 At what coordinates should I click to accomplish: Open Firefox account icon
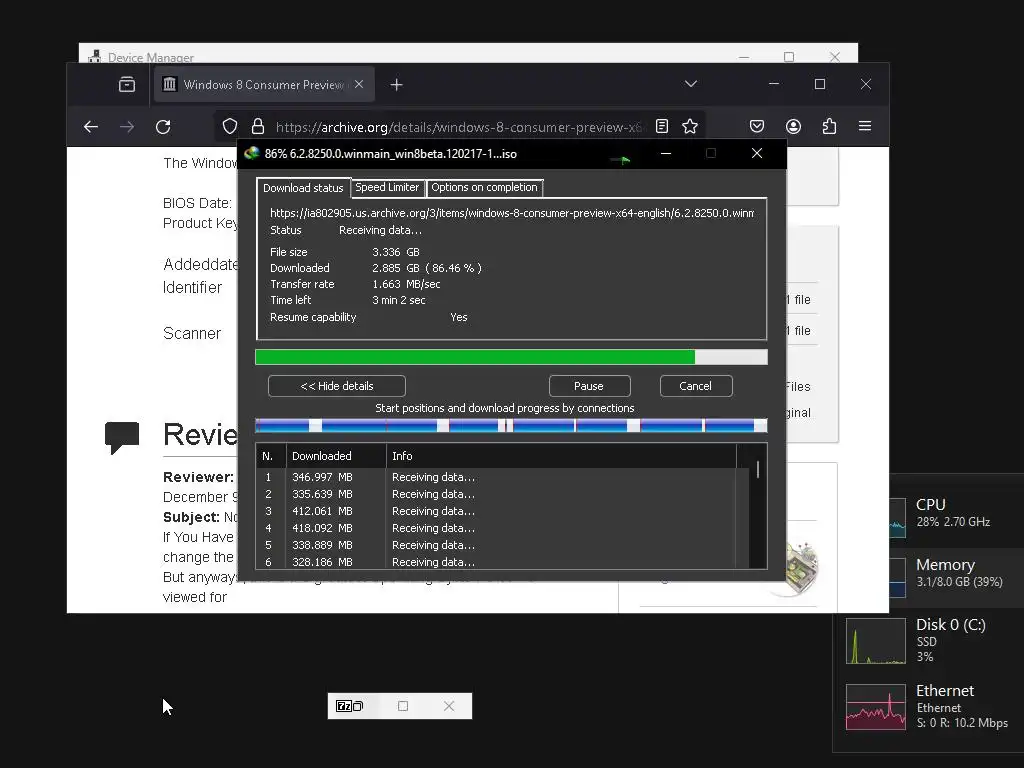click(x=793, y=126)
